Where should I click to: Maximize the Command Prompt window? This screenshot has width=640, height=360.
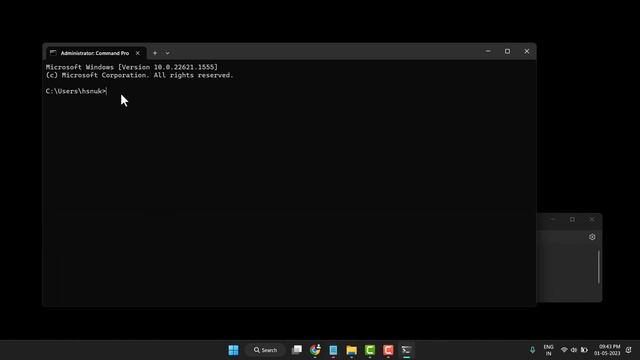coord(507,51)
